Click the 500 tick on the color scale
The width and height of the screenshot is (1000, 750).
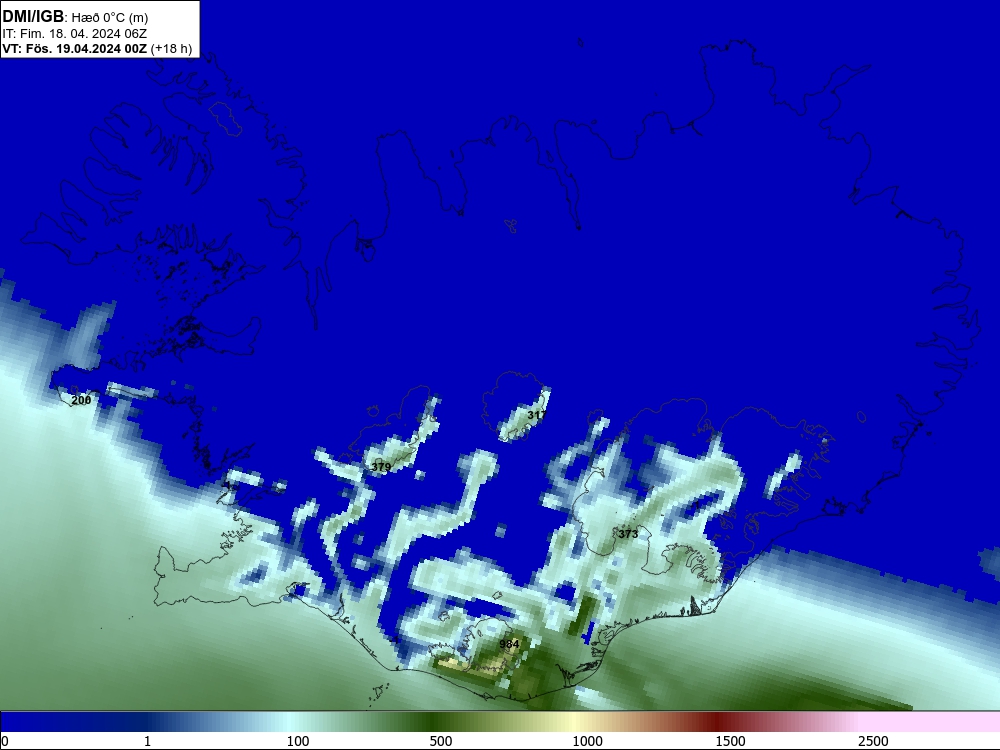[x=441, y=741]
